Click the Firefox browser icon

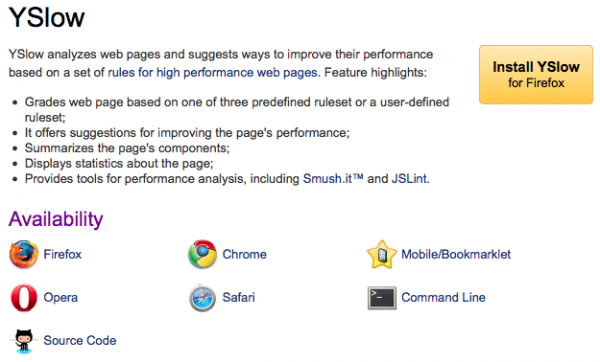pos(24,254)
